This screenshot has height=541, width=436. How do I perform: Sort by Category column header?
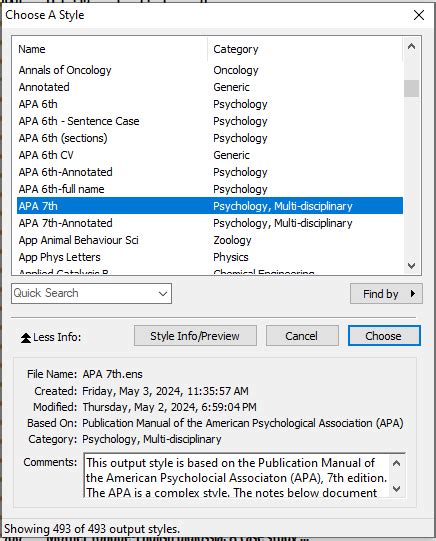(305, 49)
